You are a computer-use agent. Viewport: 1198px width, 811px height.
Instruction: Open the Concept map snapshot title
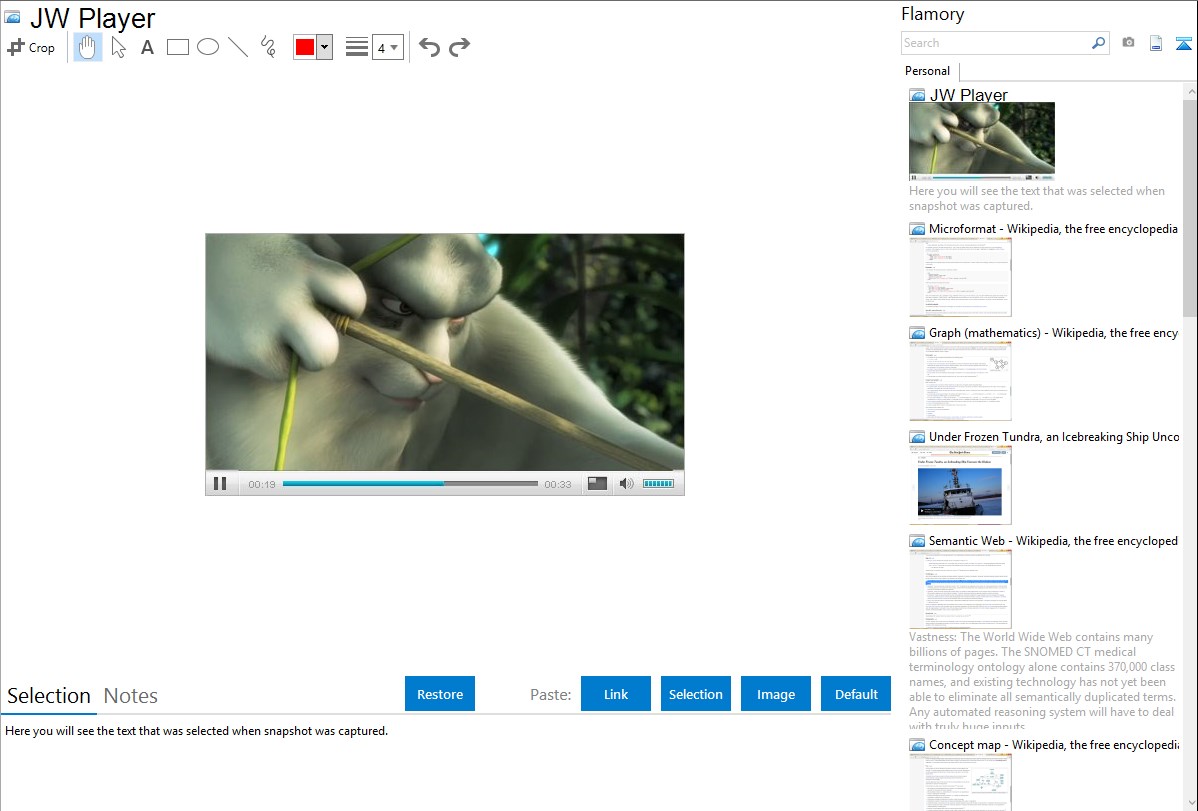click(x=1054, y=744)
